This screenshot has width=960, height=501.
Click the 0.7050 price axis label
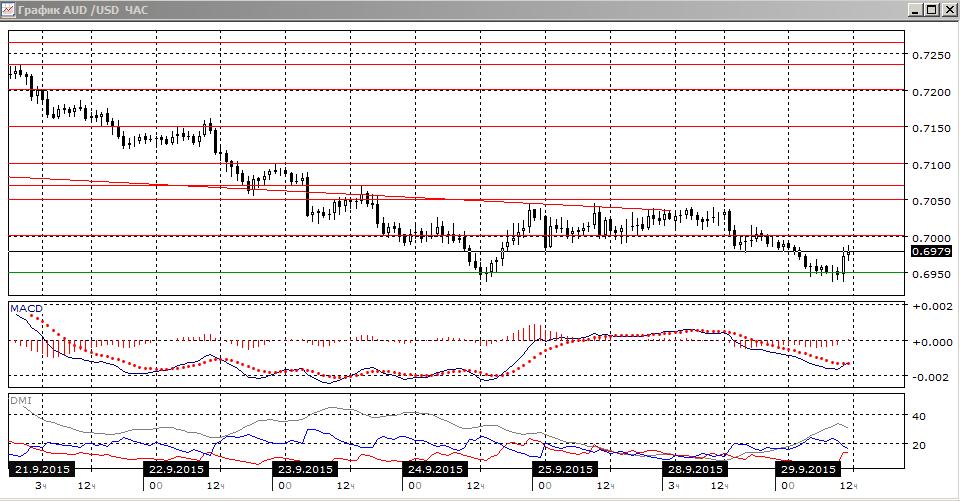931,202
